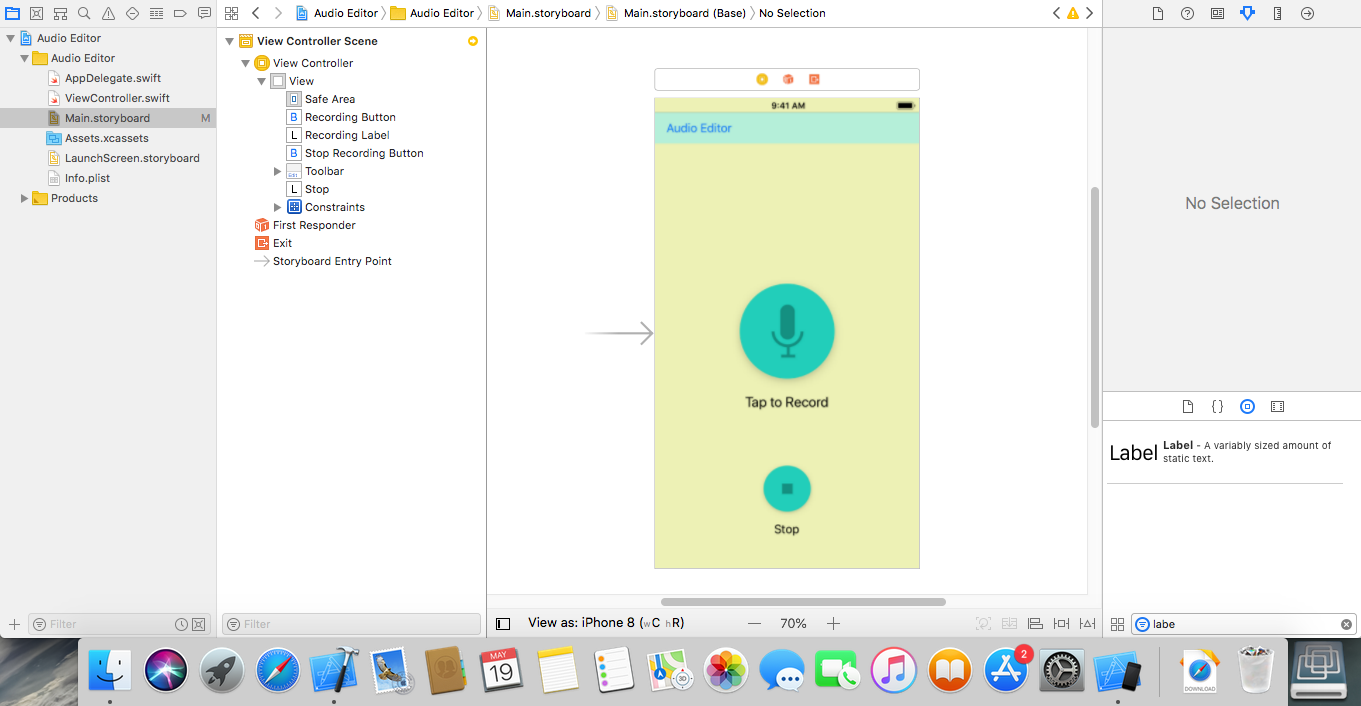Expand the Toolbar tree item
Screen dimensions: 1361x706
[277, 171]
